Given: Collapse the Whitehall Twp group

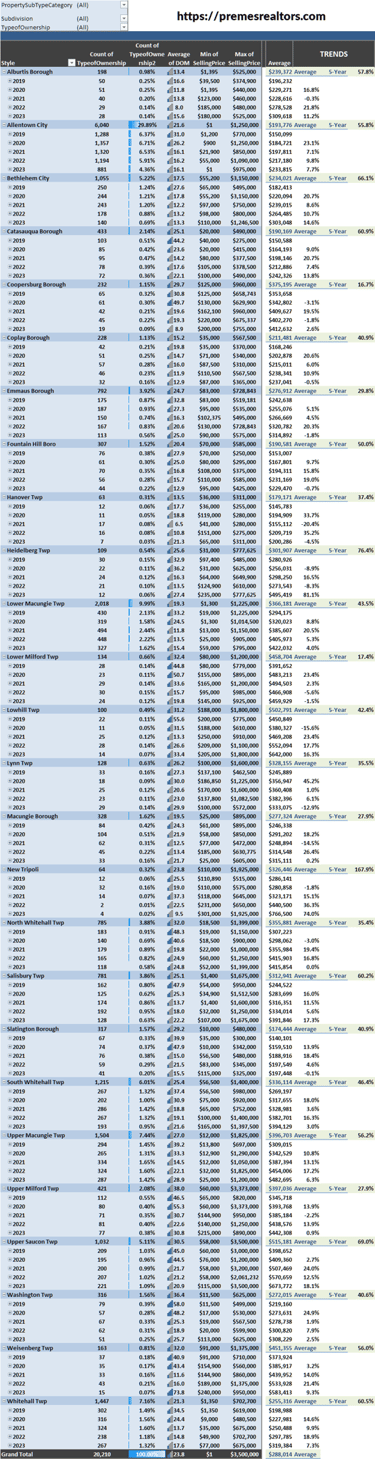Looking at the screenshot, I should click(3, 1401).
